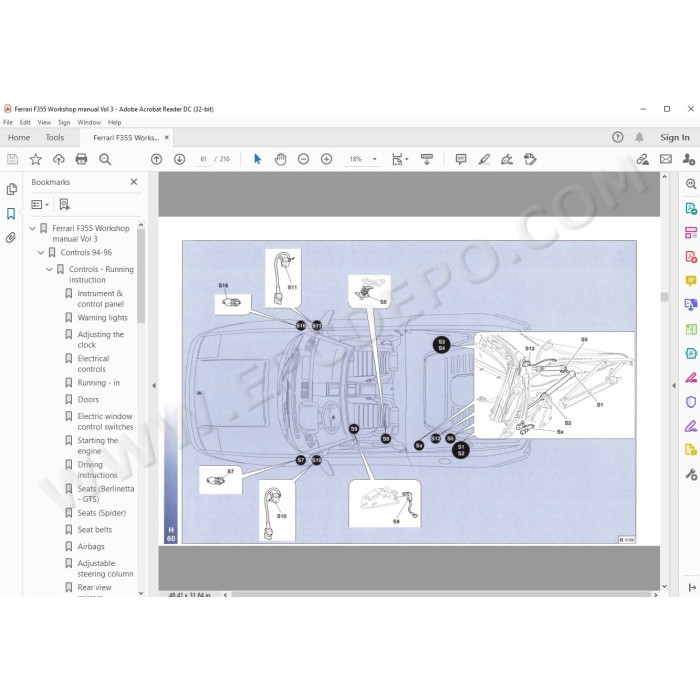Click the page number field showing 61
Viewport: 700px width, 700px height.
tap(204, 159)
